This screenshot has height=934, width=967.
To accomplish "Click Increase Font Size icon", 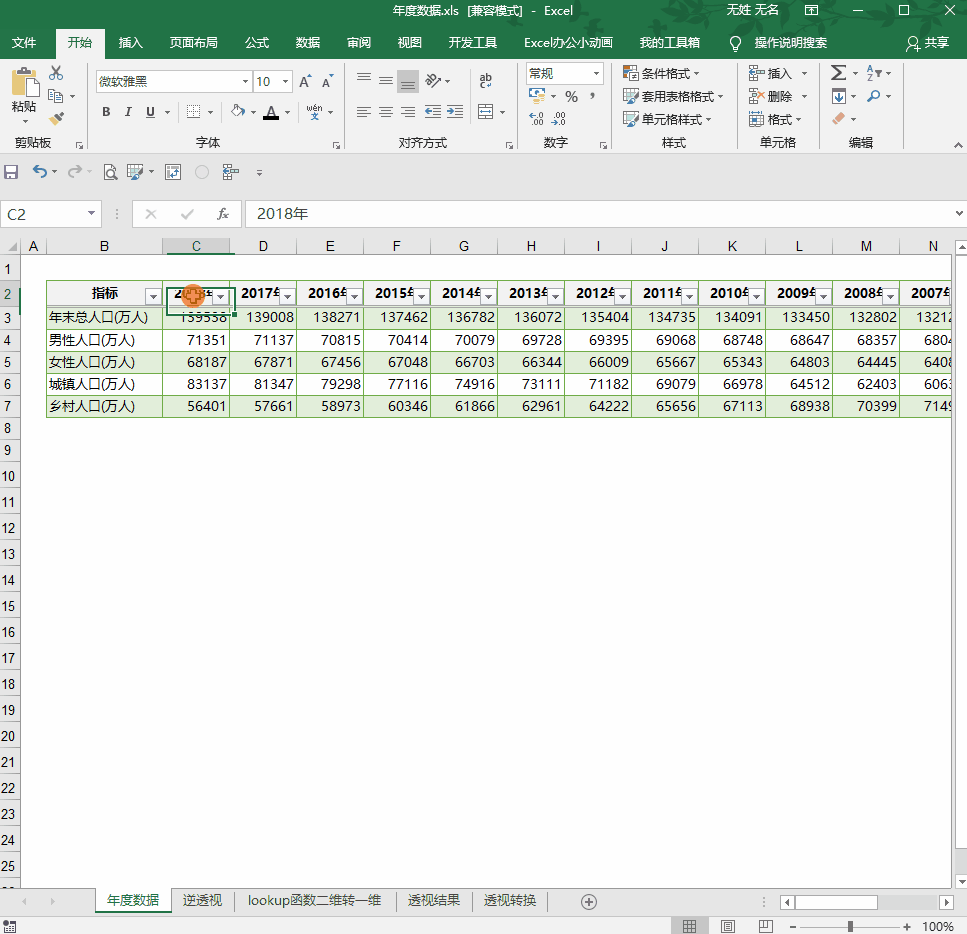I will point(305,81).
